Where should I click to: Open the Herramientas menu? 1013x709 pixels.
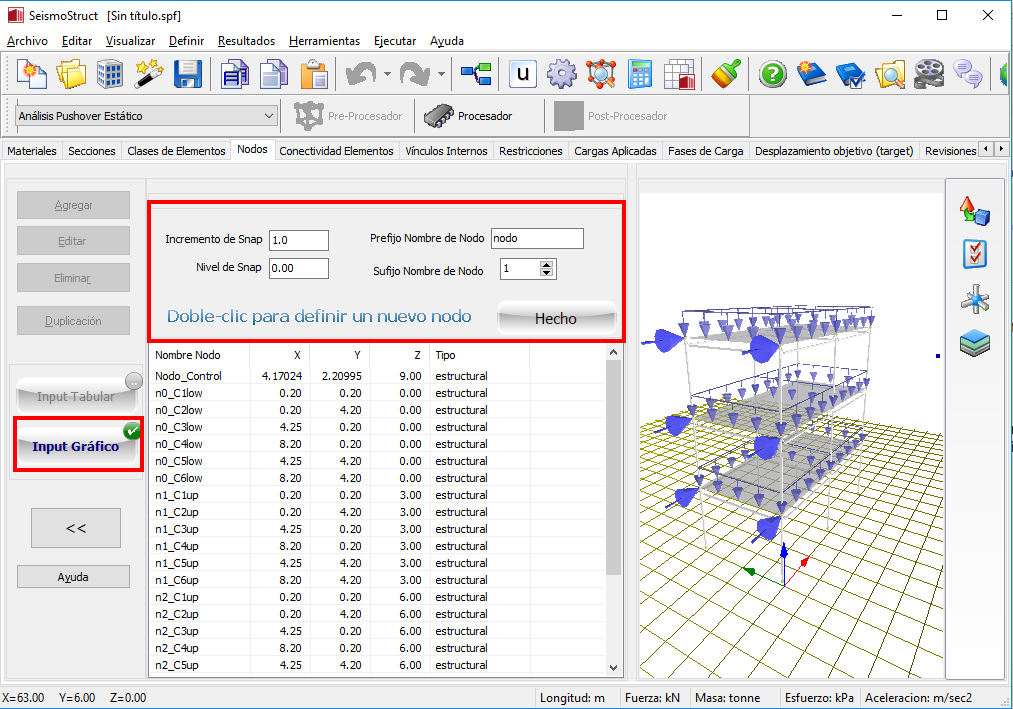pyautogui.click(x=324, y=41)
